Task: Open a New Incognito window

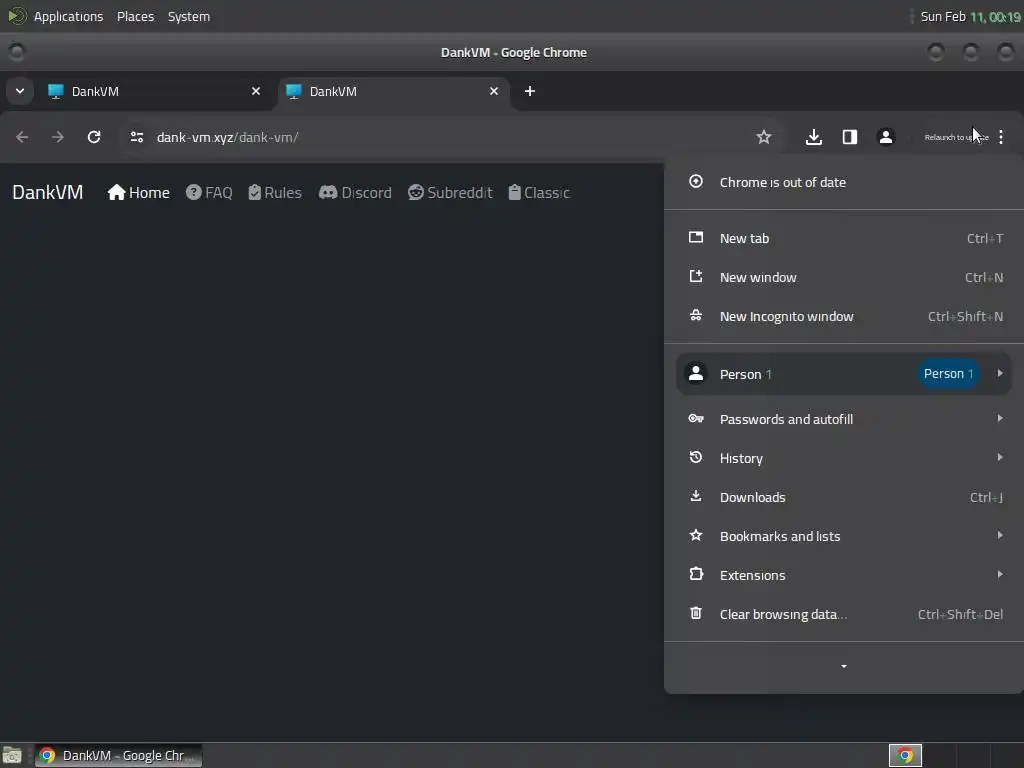Action: click(844, 317)
